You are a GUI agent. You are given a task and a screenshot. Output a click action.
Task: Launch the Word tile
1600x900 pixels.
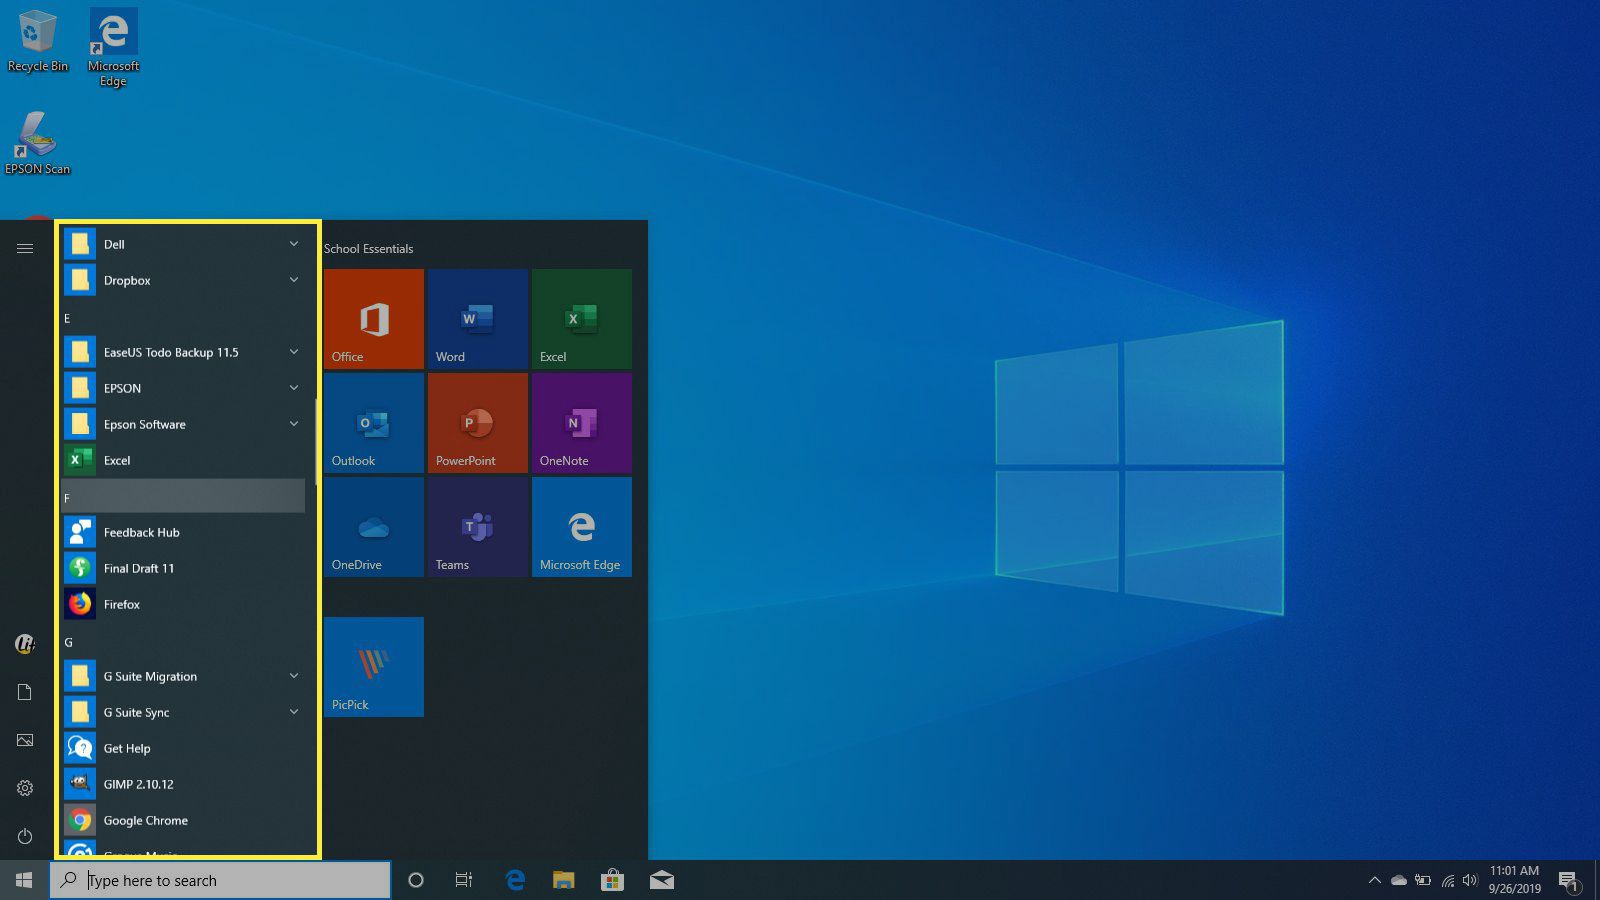click(x=478, y=319)
